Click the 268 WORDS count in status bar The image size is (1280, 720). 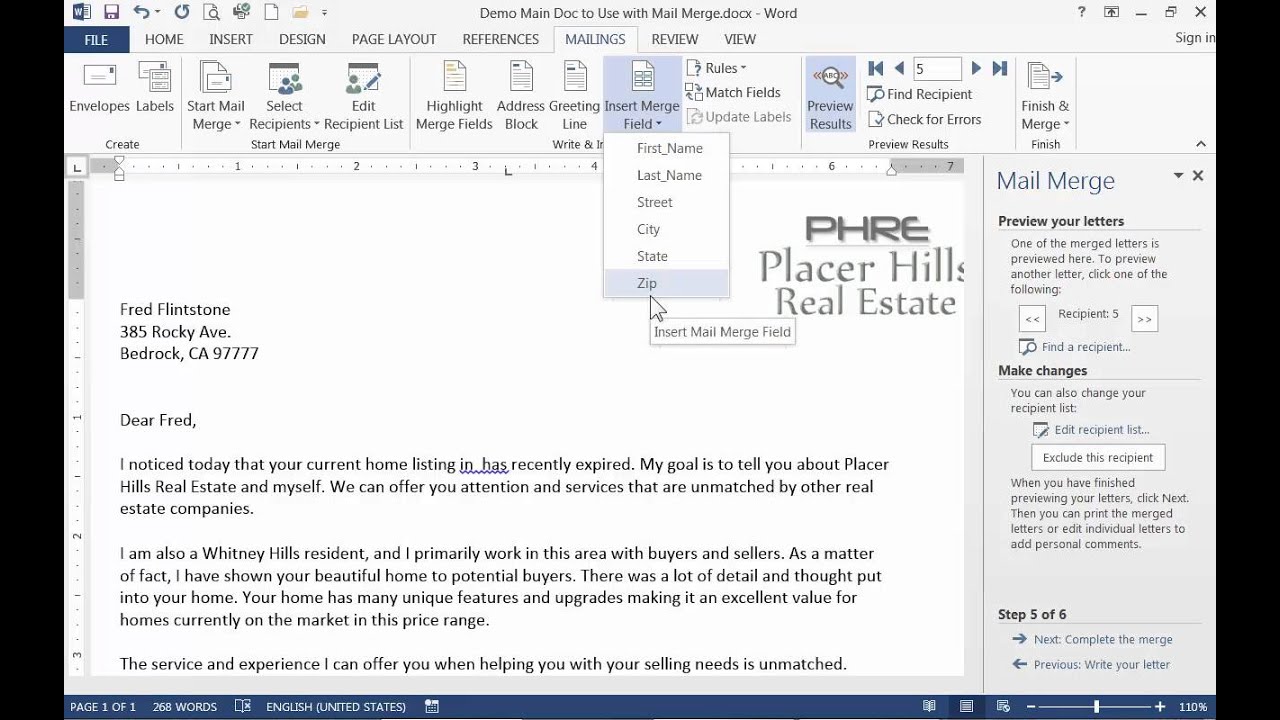click(x=184, y=707)
